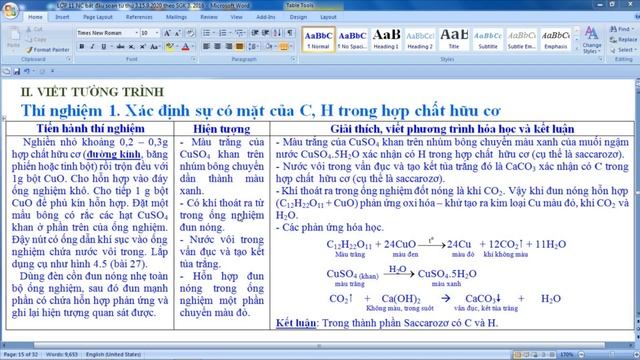Screen dimensions: 640x360
Task: Align text left
Action: [206, 47]
